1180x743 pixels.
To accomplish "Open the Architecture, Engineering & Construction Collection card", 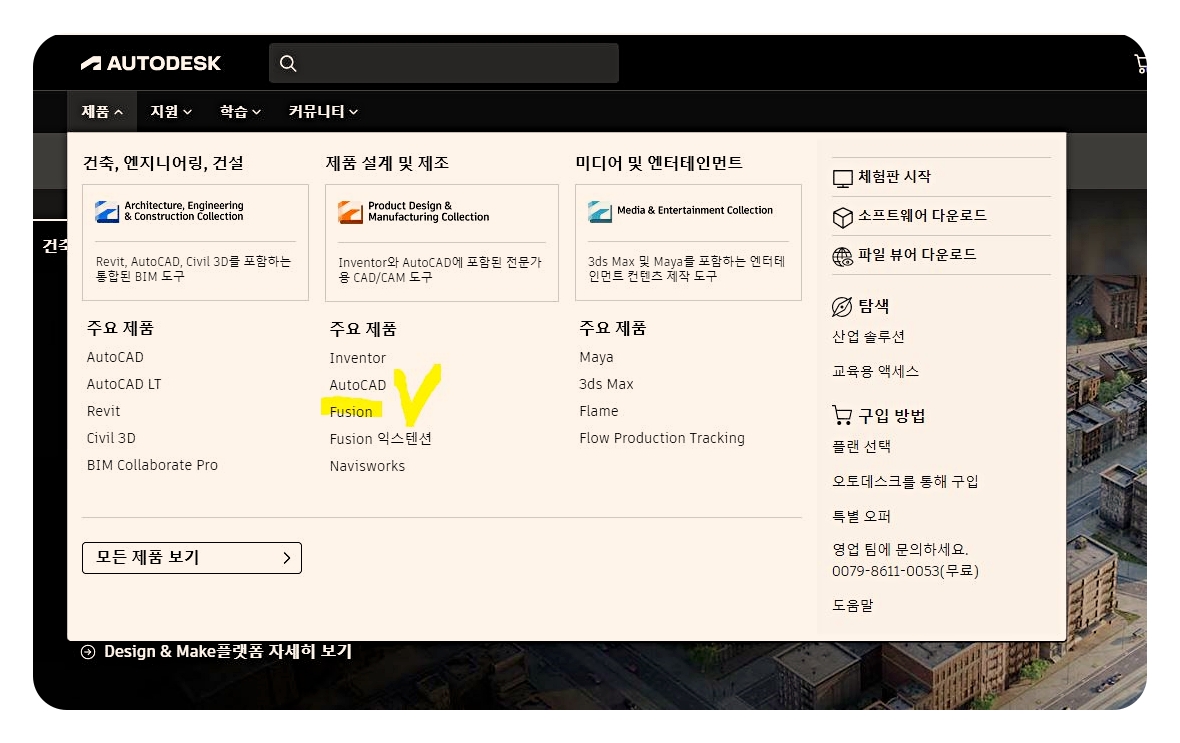I will (196, 242).
